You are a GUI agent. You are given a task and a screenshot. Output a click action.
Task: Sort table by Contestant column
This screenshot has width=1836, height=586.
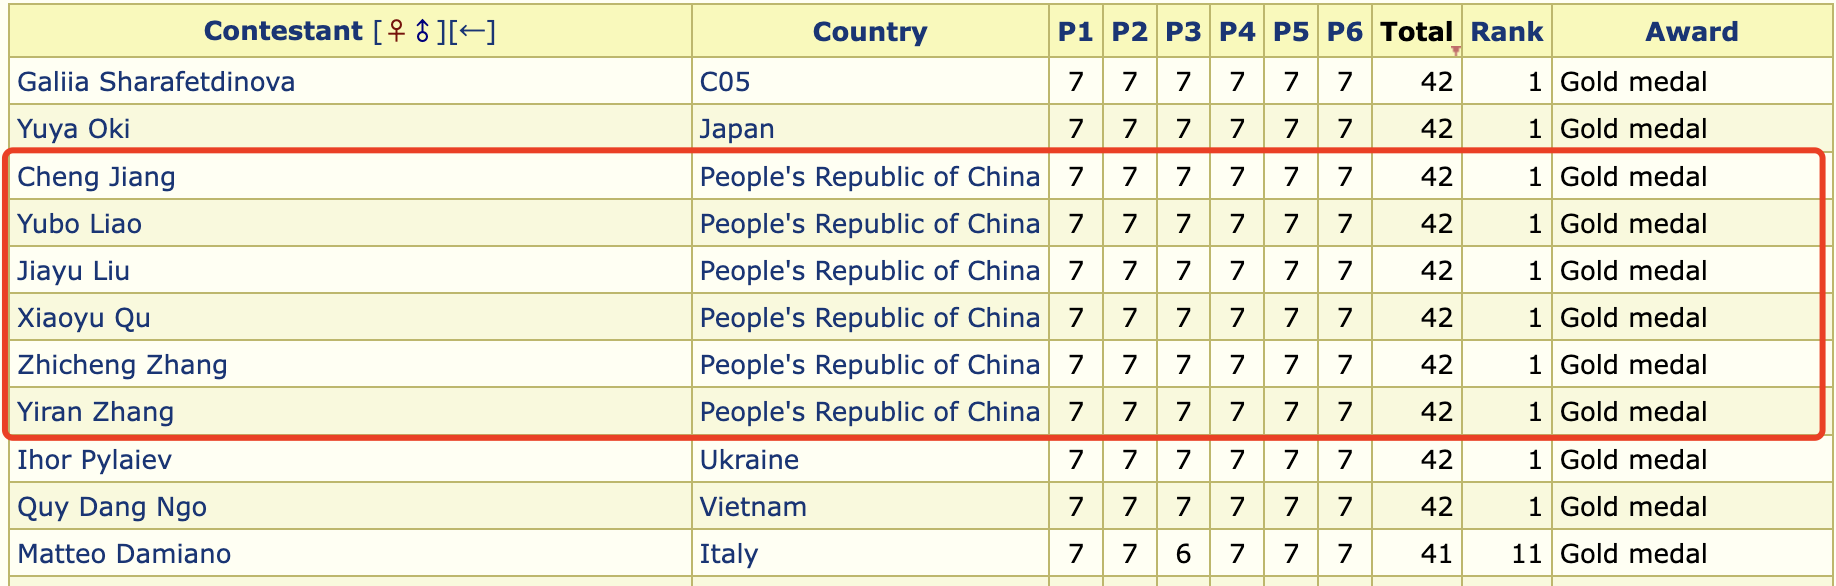[x=282, y=32]
